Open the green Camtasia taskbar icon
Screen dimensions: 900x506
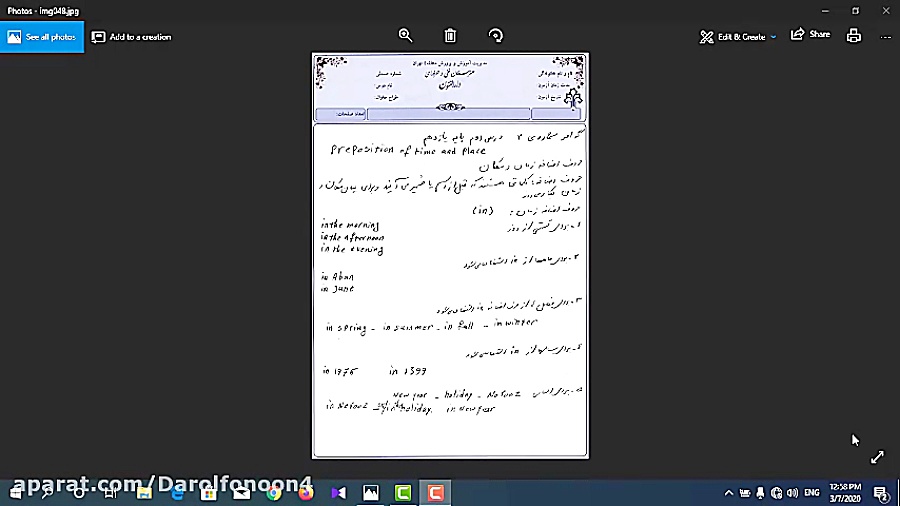[403, 493]
